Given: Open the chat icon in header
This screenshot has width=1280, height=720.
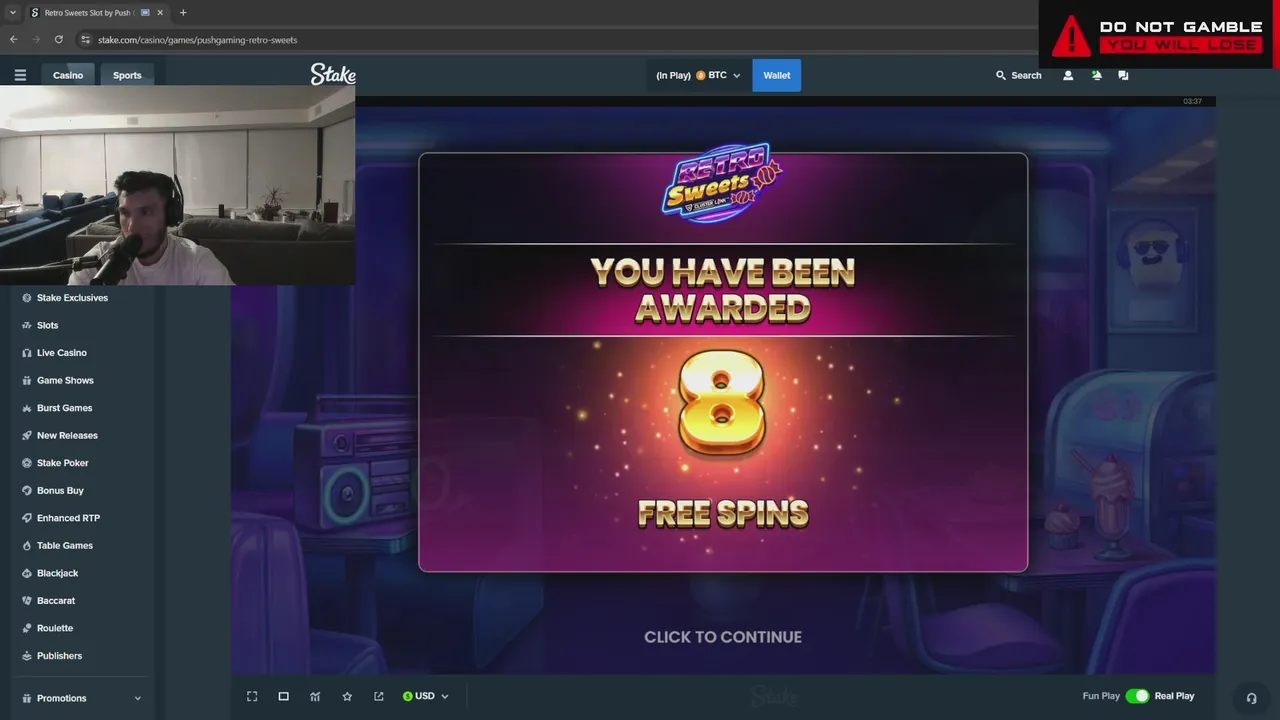Looking at the screenshot, I should (1123, 75).
